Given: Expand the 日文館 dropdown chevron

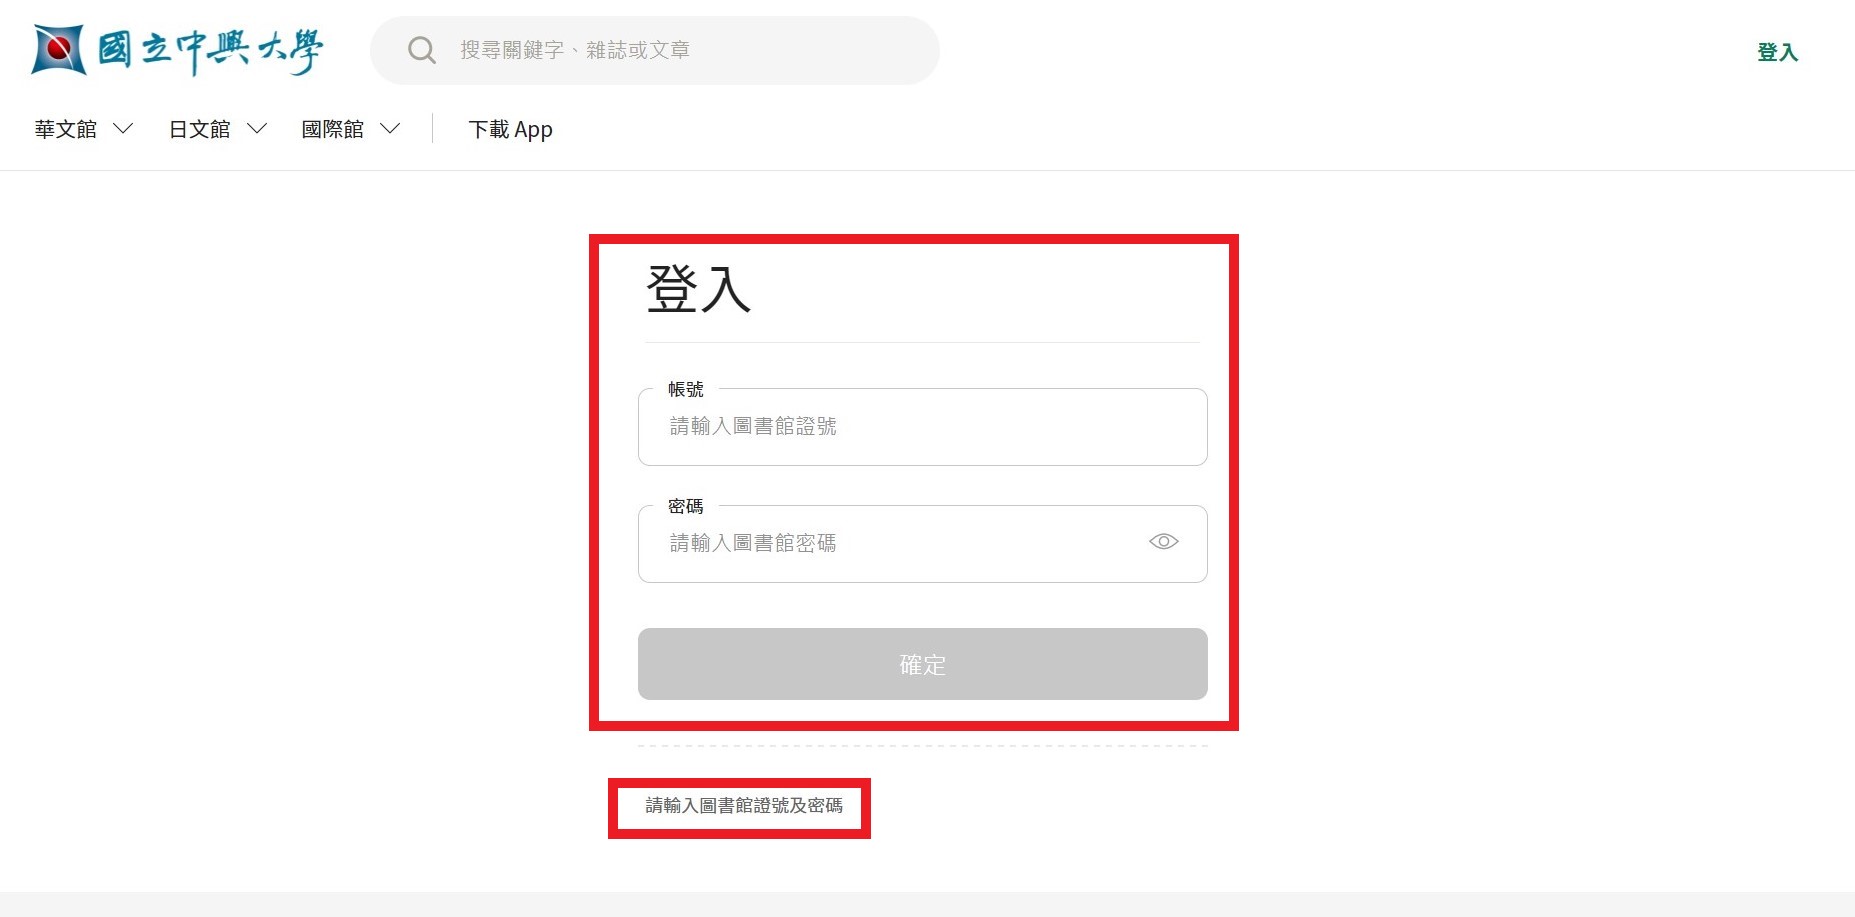Looking at the screenshot, I should [257, 129].
